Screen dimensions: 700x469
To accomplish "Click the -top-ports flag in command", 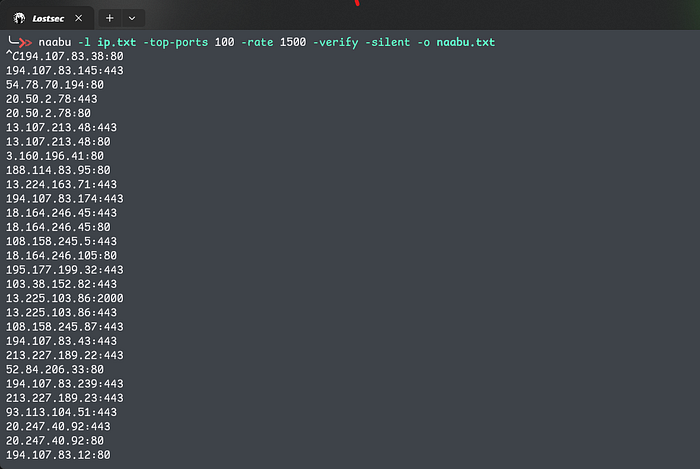I will pyautogui.click(x=174, y=43).
